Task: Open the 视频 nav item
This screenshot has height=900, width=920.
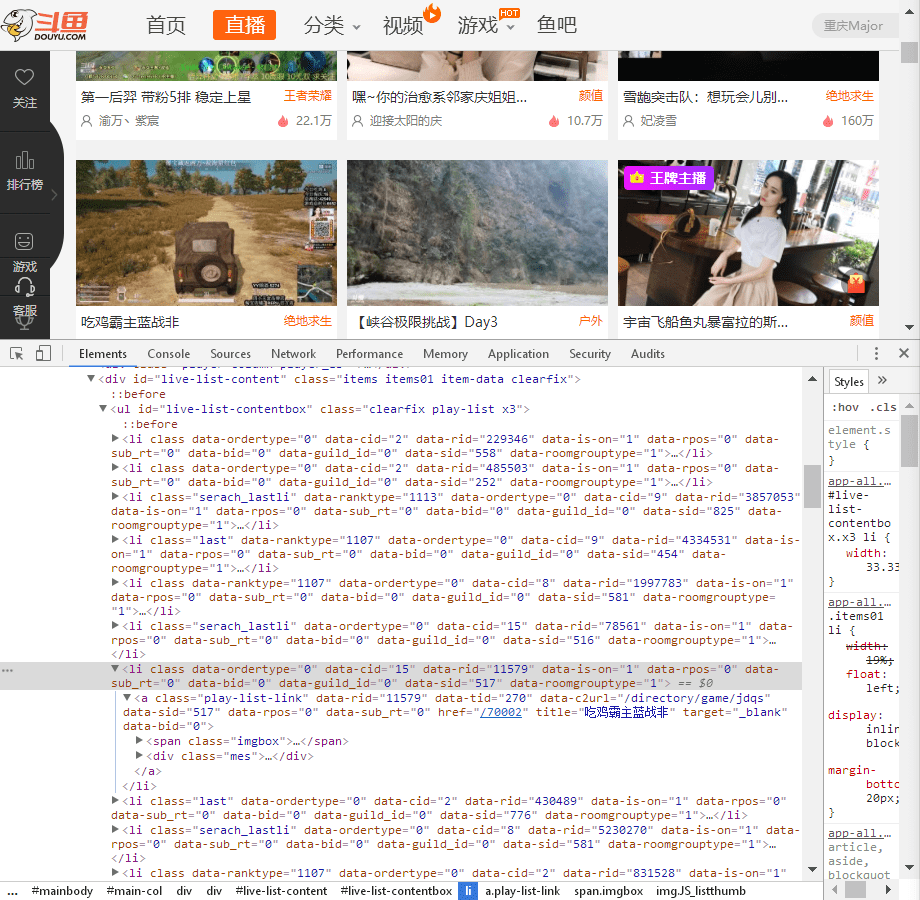Action: (x=403, y=25)
